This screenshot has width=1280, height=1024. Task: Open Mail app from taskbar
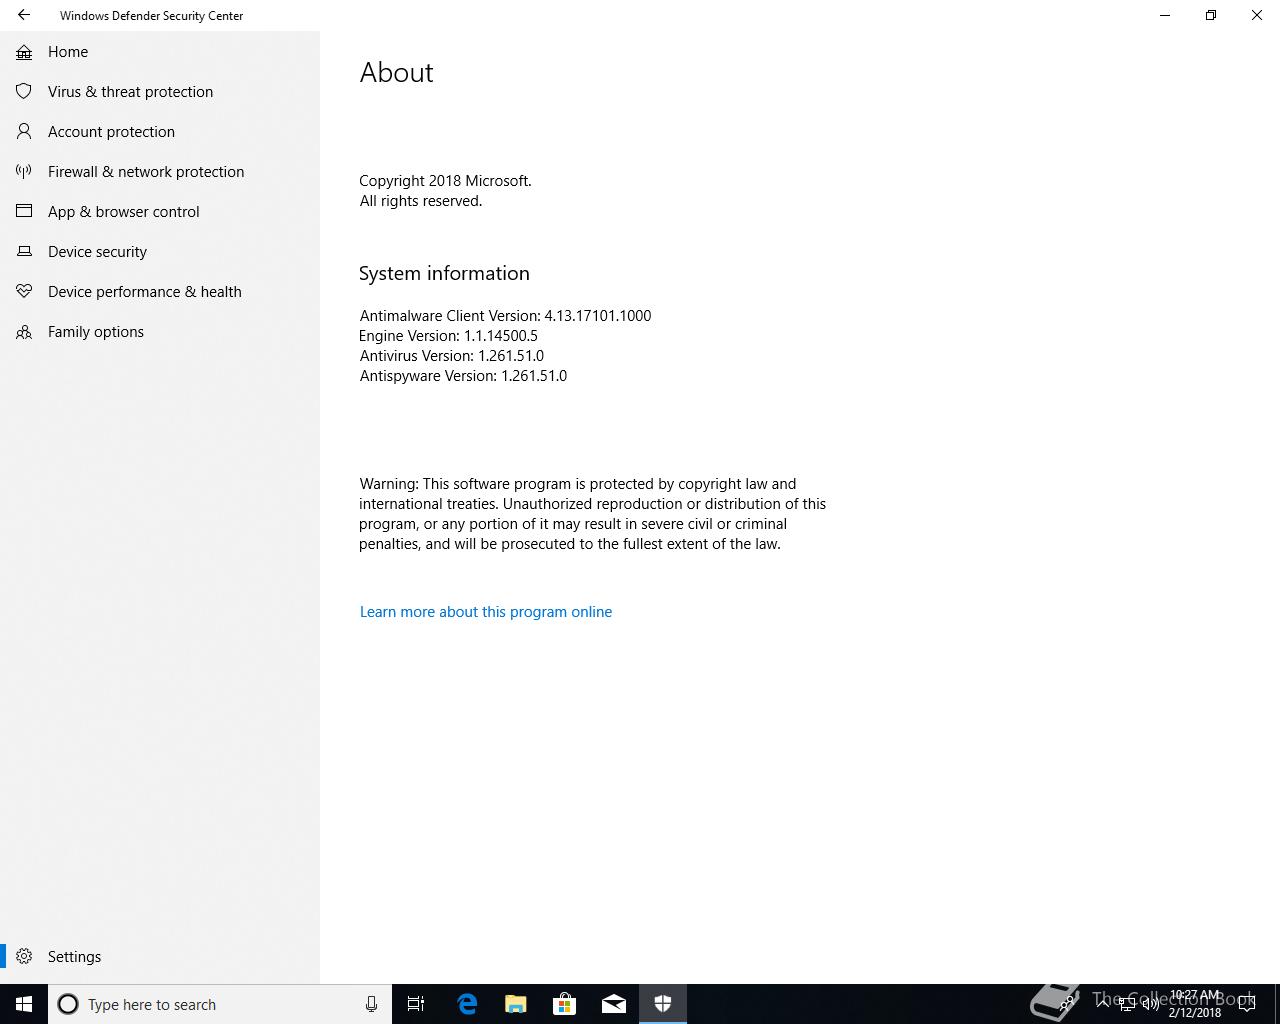click(x=614, y=1004)
